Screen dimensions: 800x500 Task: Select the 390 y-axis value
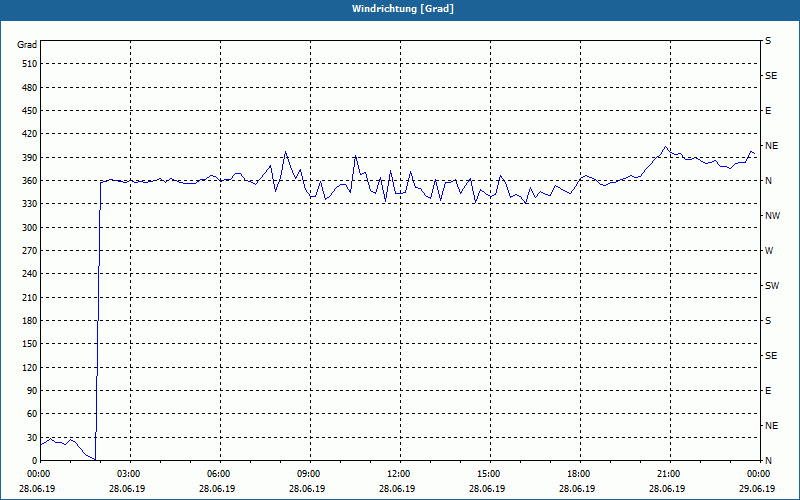30,158
